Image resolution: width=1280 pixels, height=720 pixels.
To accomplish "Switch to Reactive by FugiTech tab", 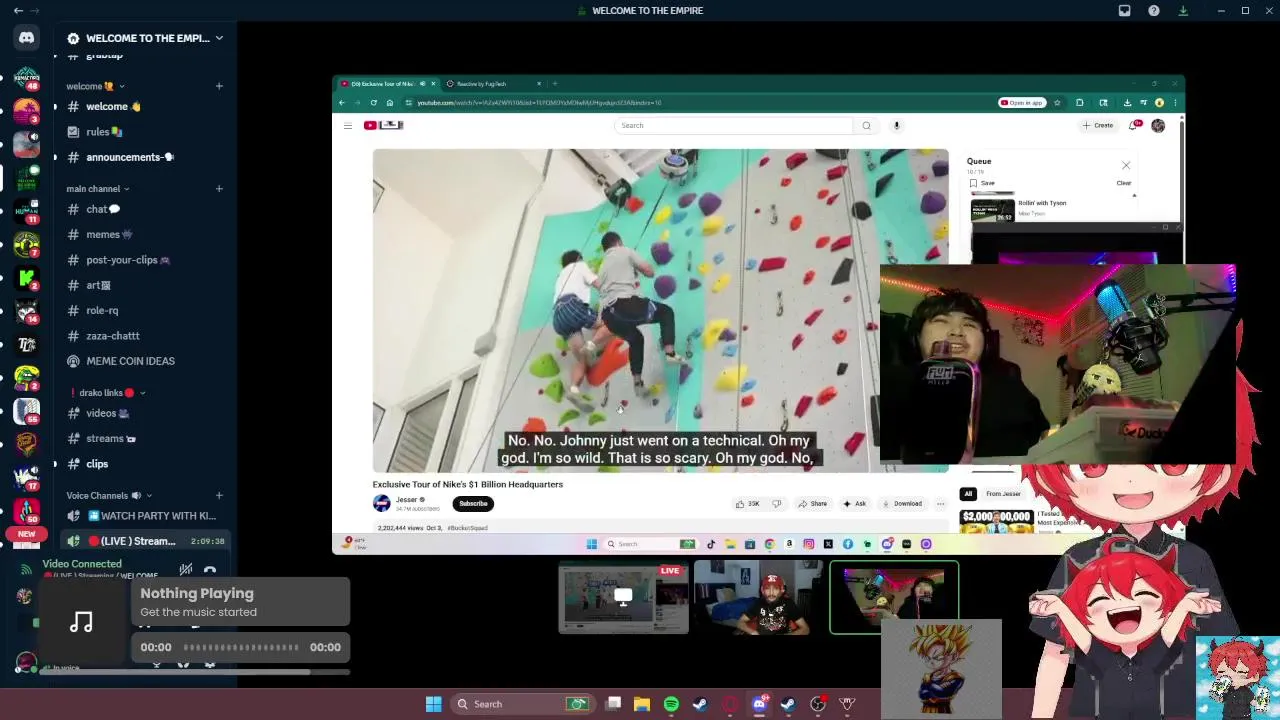I will click(x=493, y=84).
